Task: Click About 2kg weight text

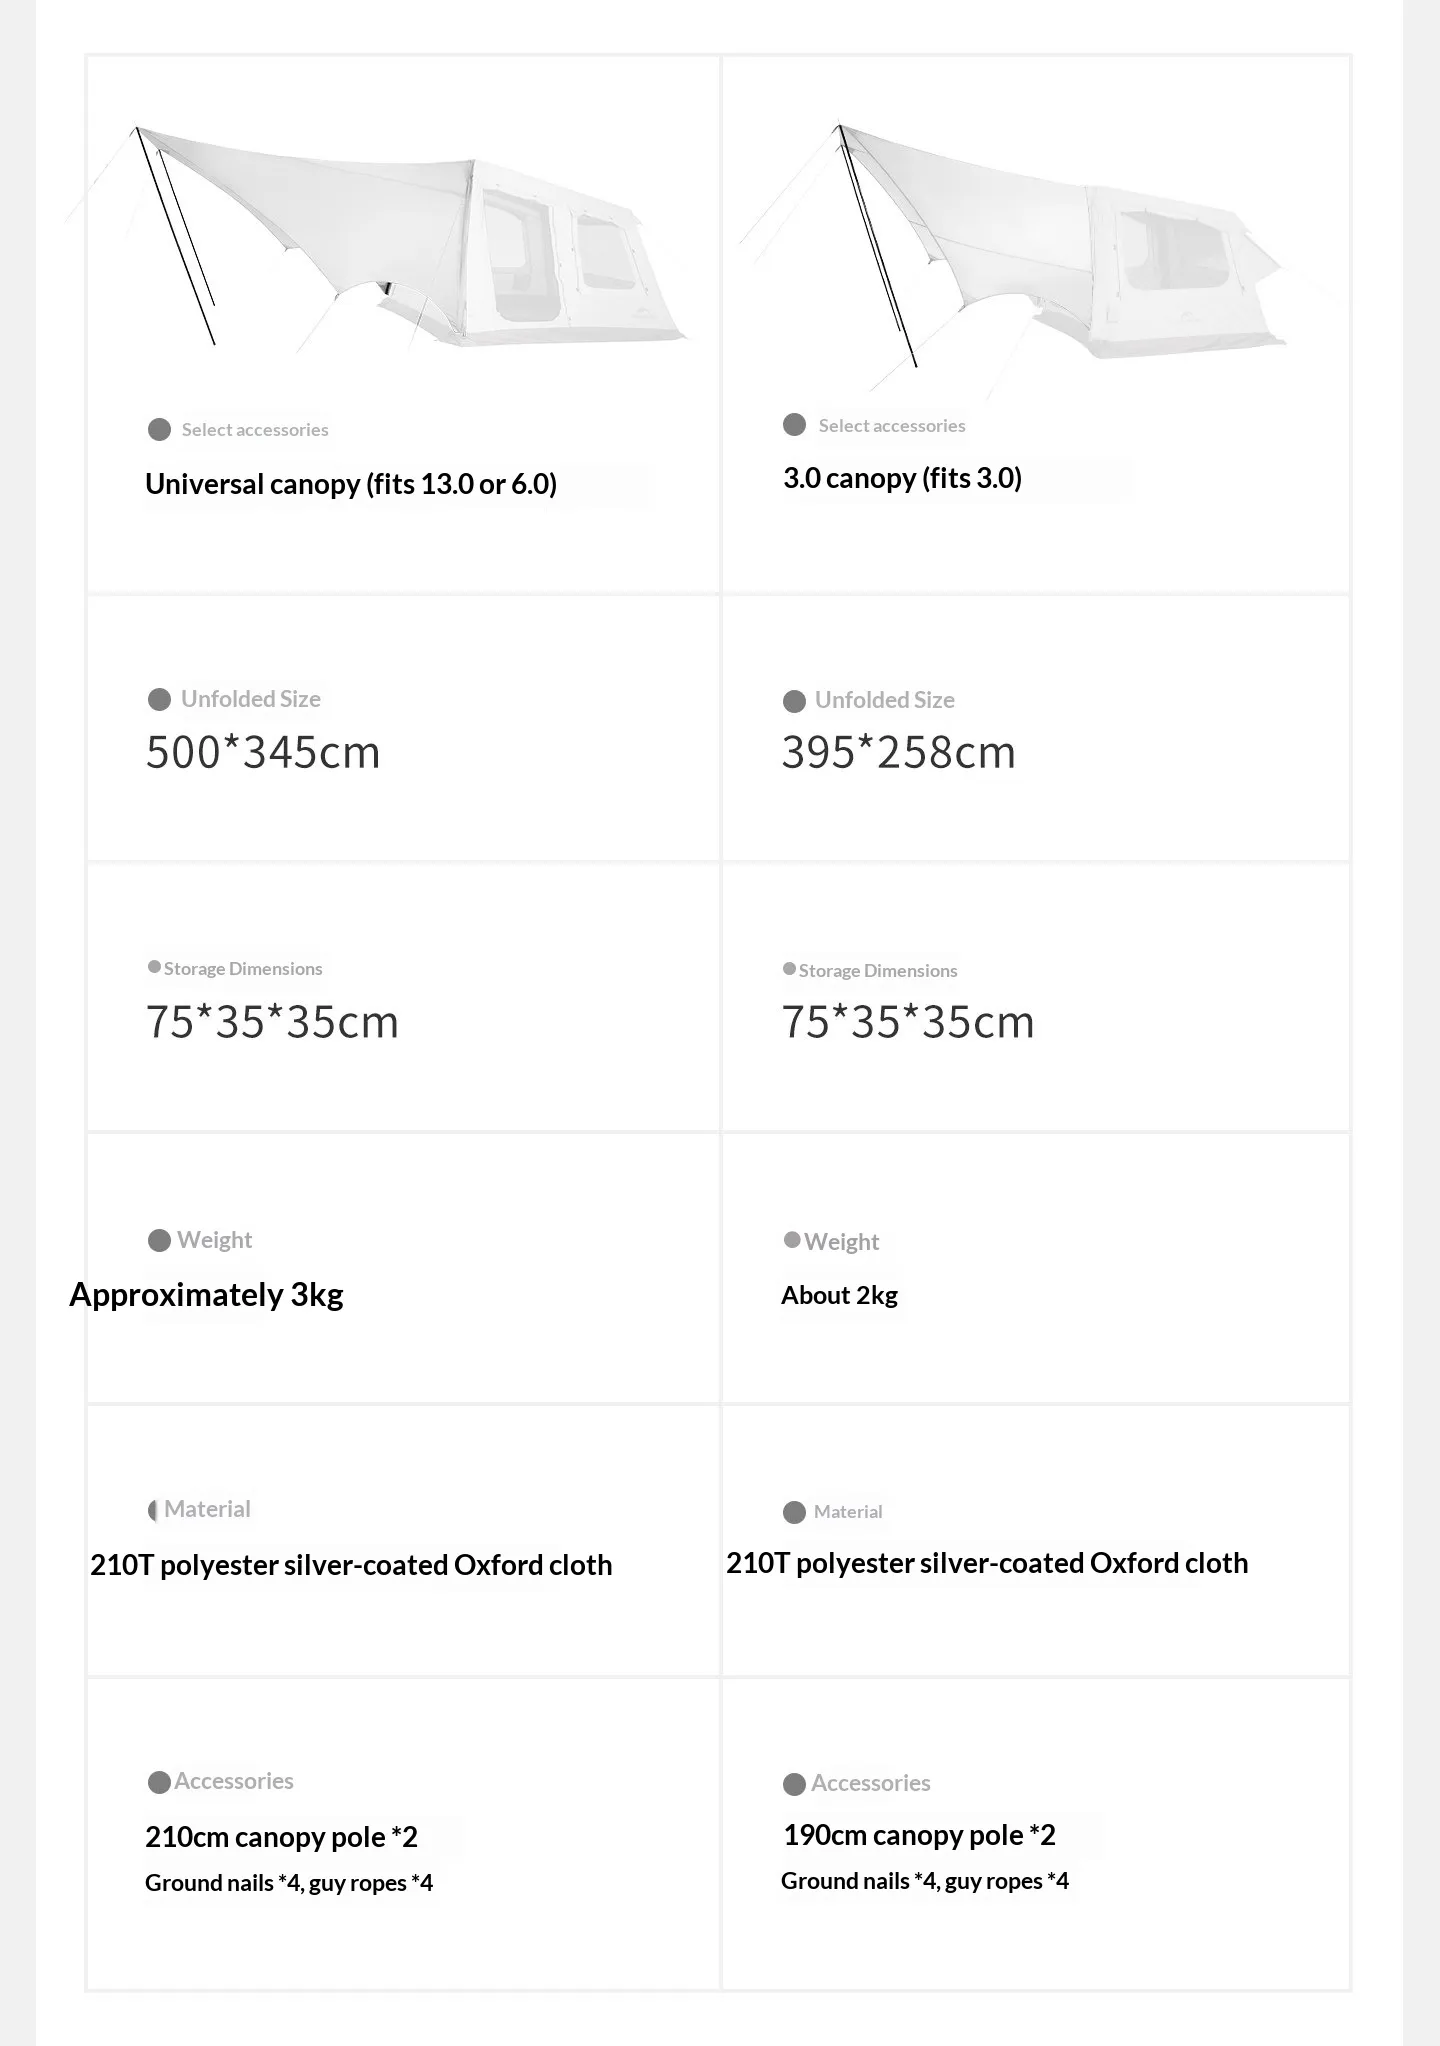Action: [x=839, y=1295]
